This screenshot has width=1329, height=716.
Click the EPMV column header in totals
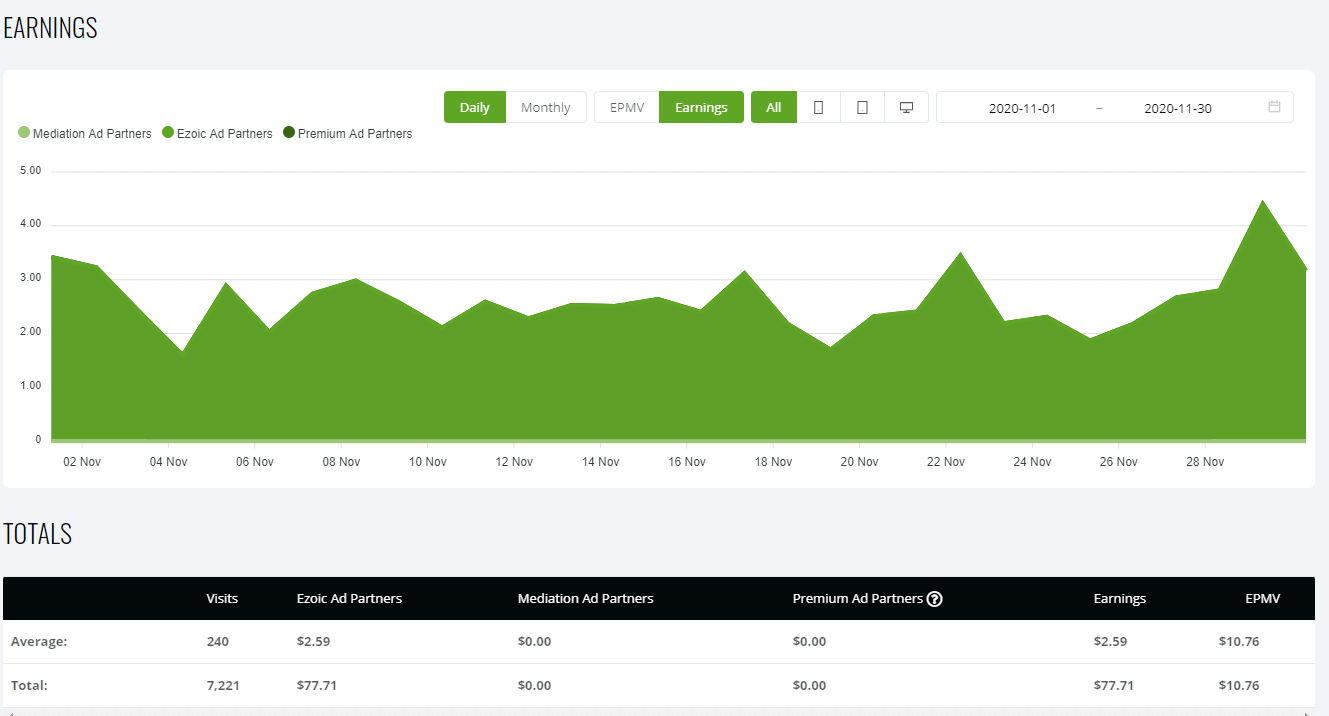pyautogui.click(x=1263, y=599)
